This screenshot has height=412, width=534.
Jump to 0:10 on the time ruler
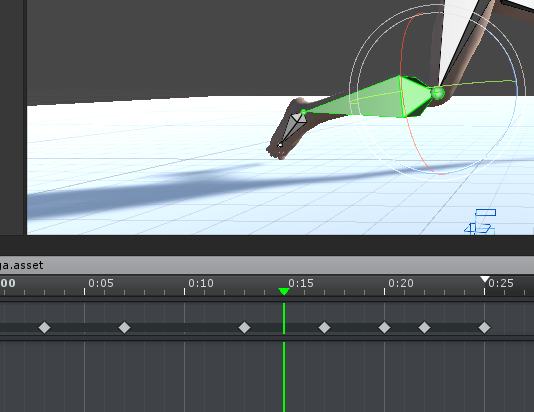click(201, 283)
